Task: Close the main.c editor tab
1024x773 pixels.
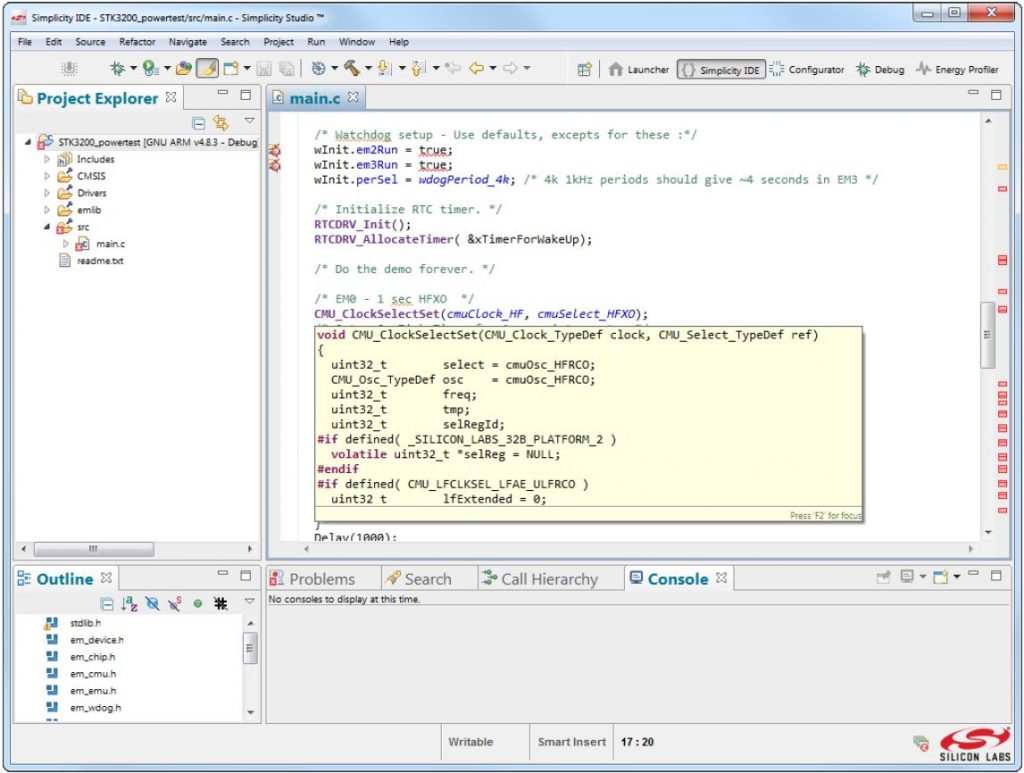Action: (x=353, y=97)
